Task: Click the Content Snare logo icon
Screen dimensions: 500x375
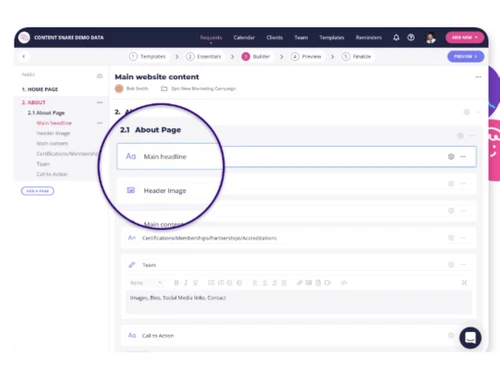Action: [x=24, y=38]
